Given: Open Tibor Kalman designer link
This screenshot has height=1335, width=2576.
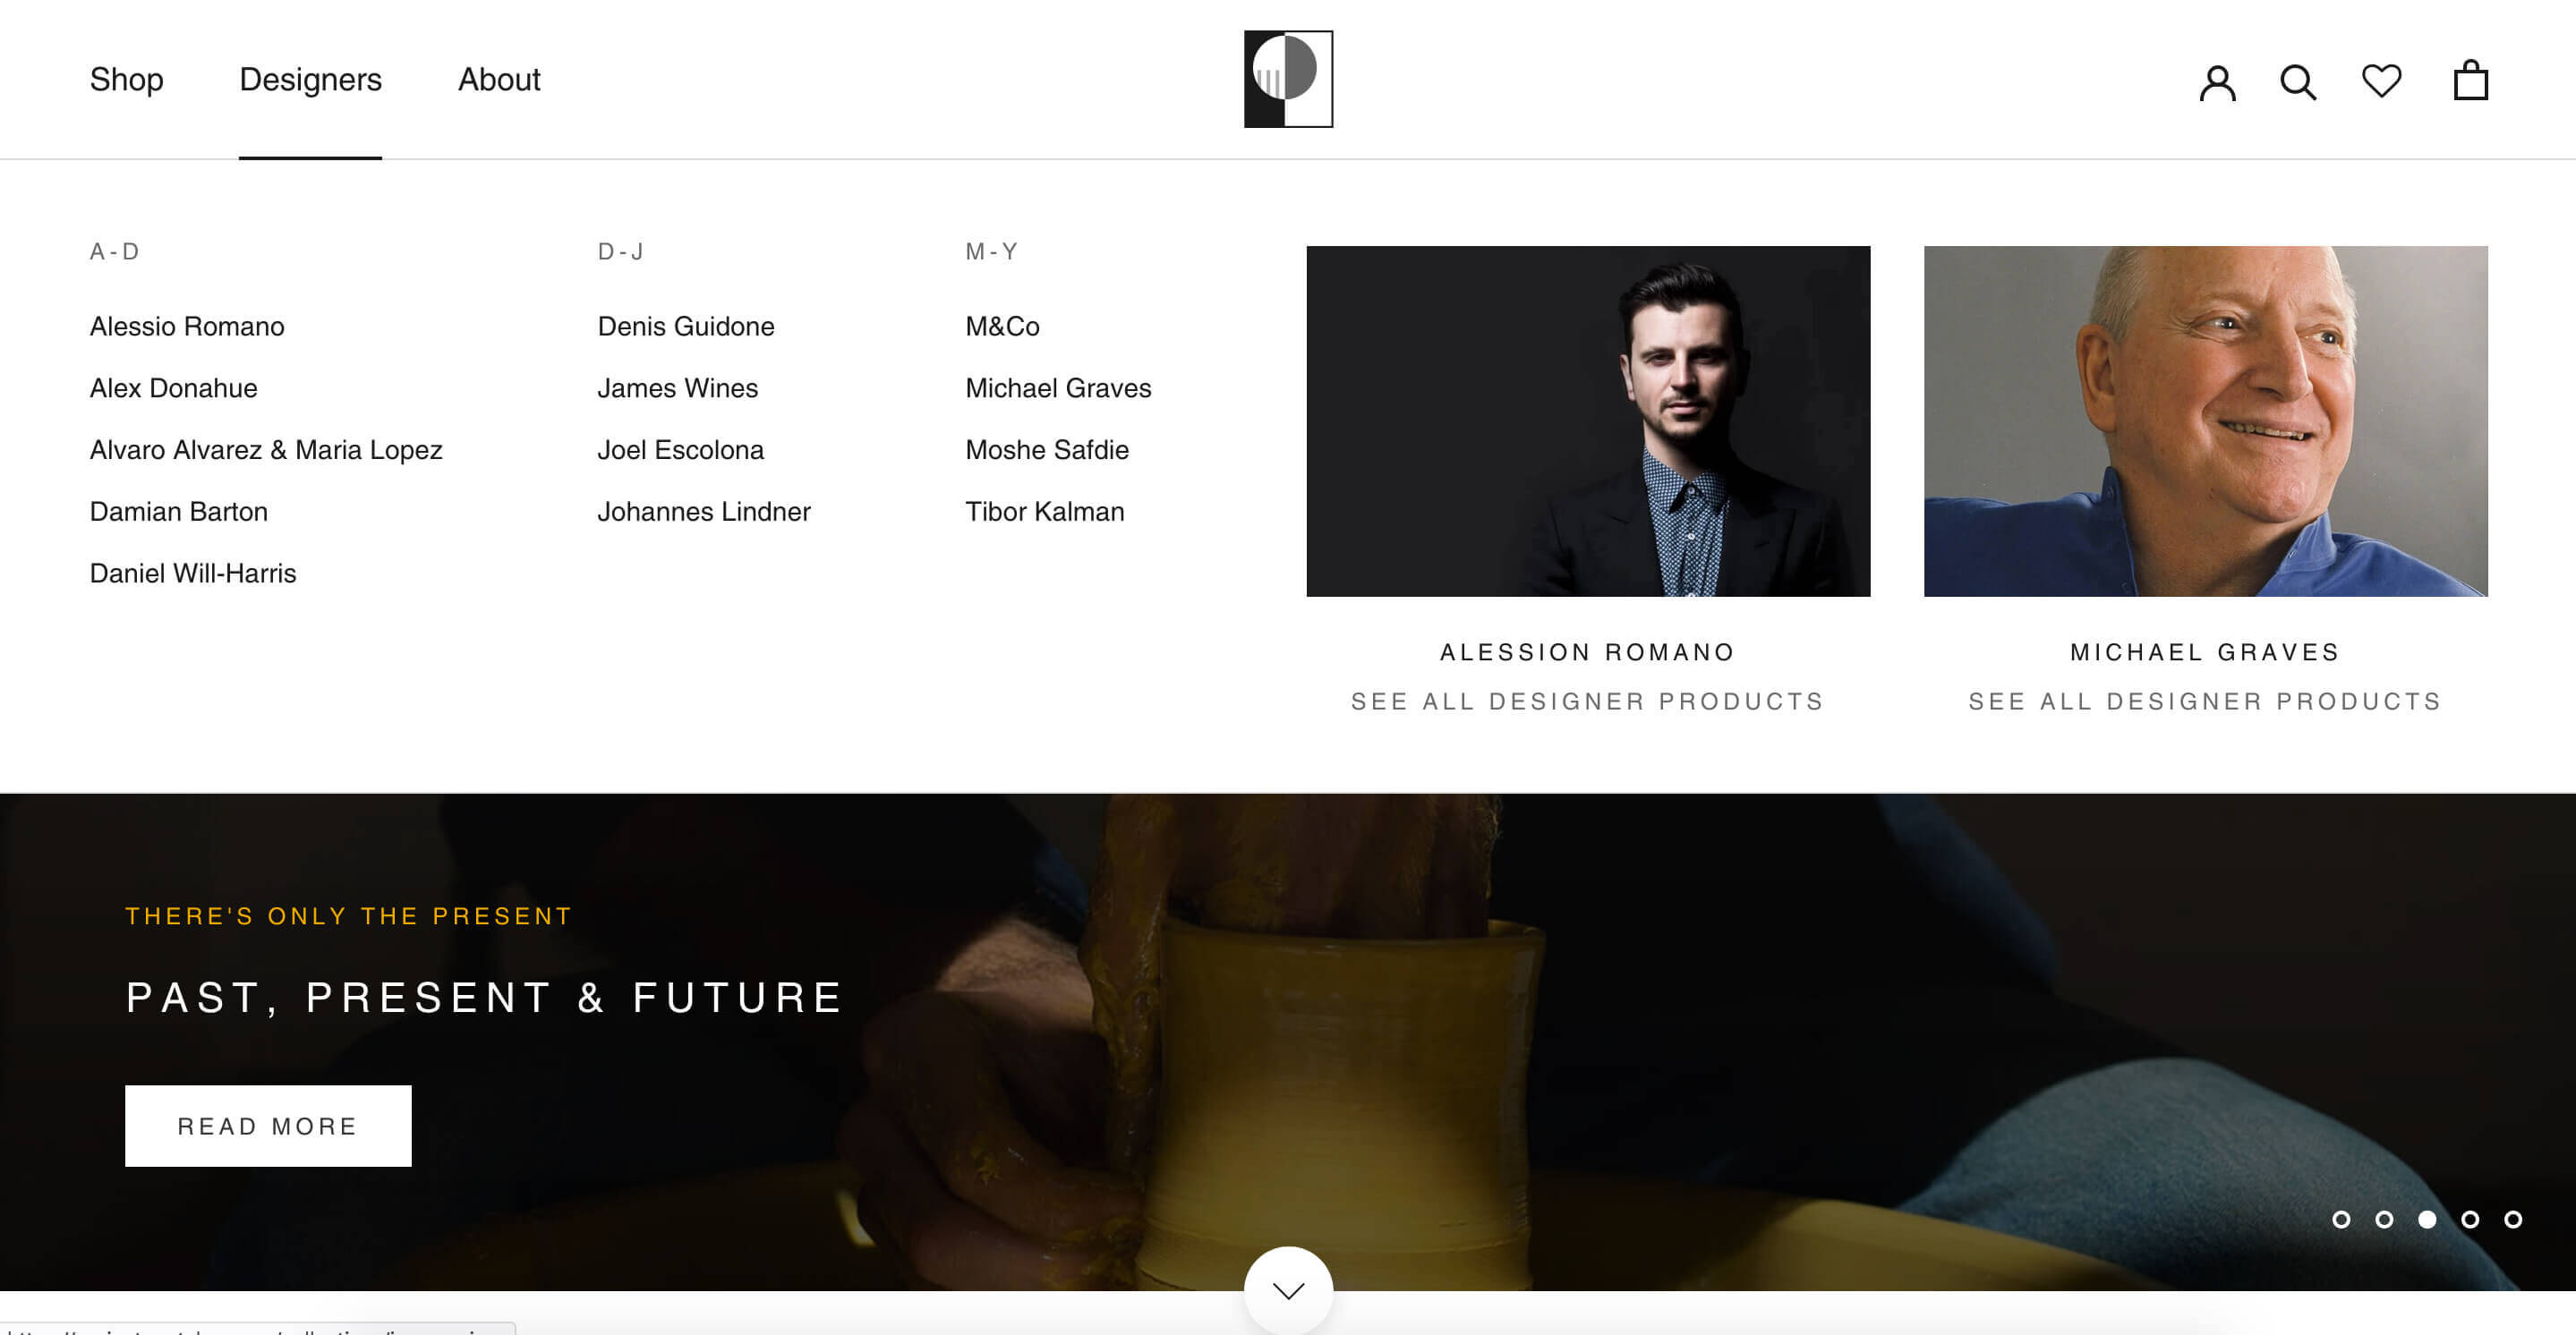Looking at the screenshot, I should (1044, 511).
